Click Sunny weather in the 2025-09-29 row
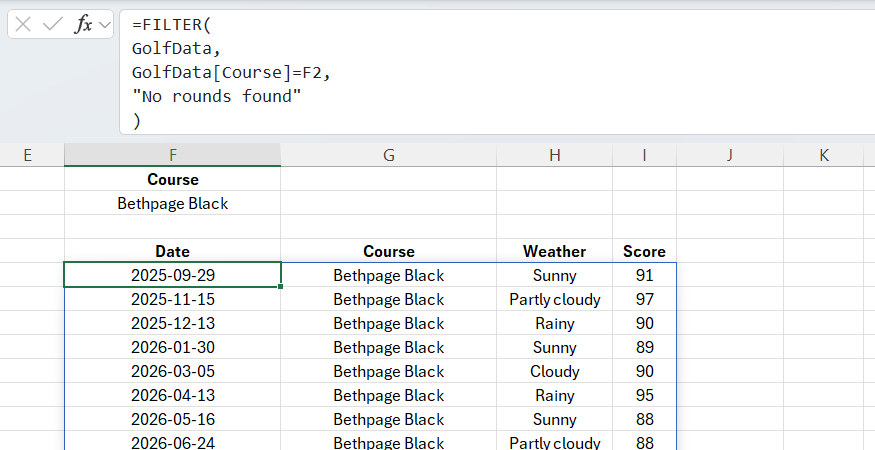875x450 pixels. pos(554,275)
